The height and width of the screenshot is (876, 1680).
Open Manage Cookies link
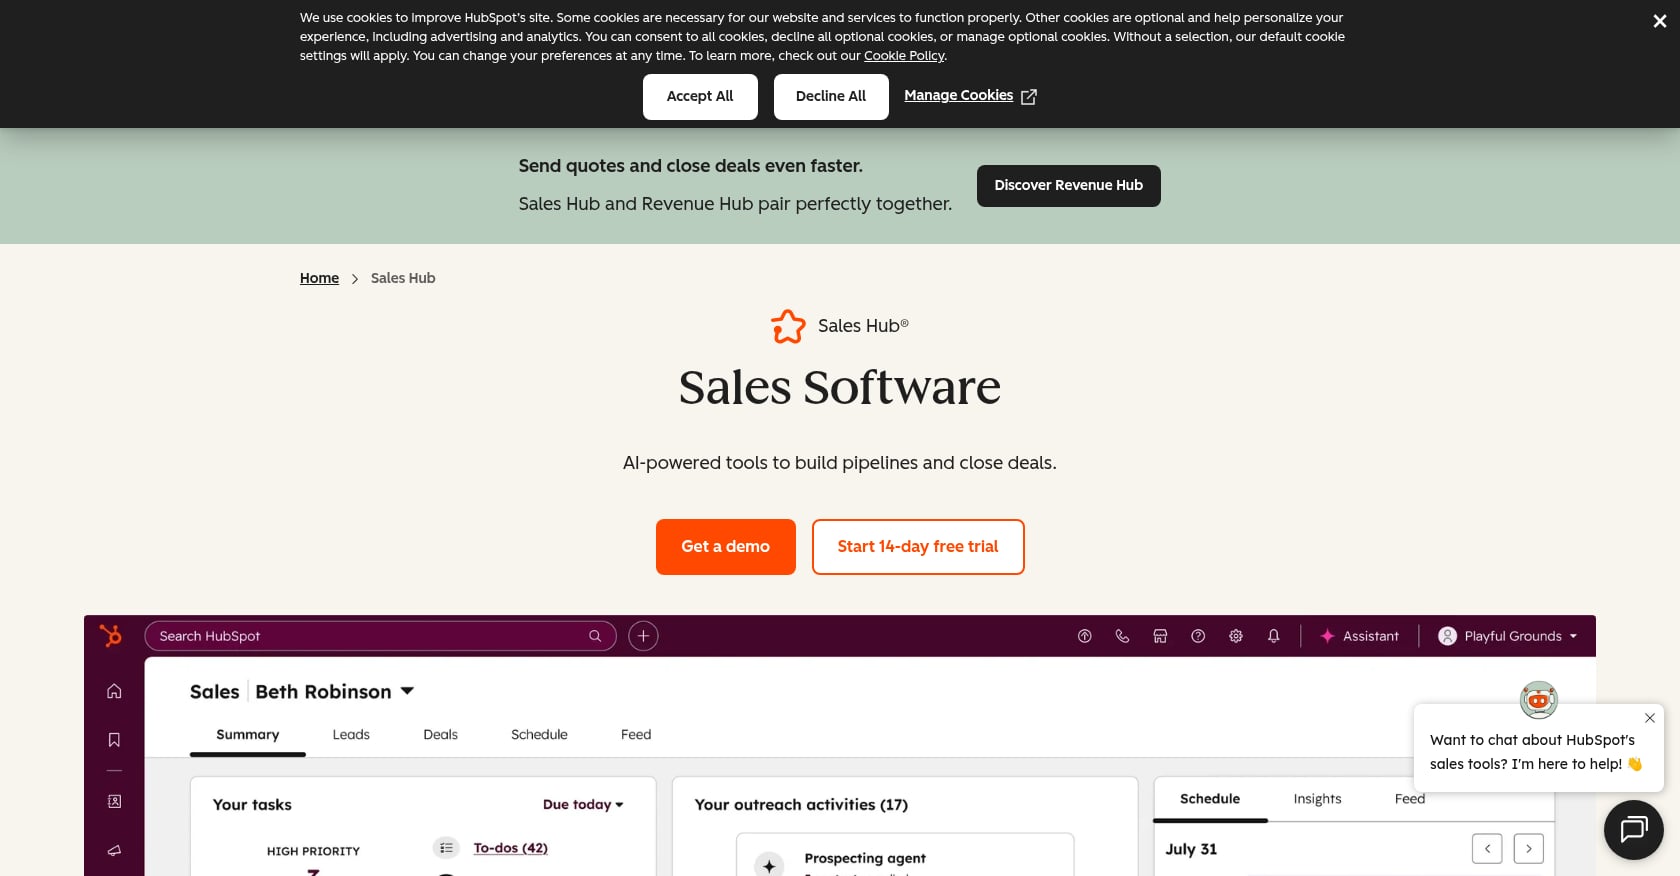pyautogui.click(x=958, y=95)
